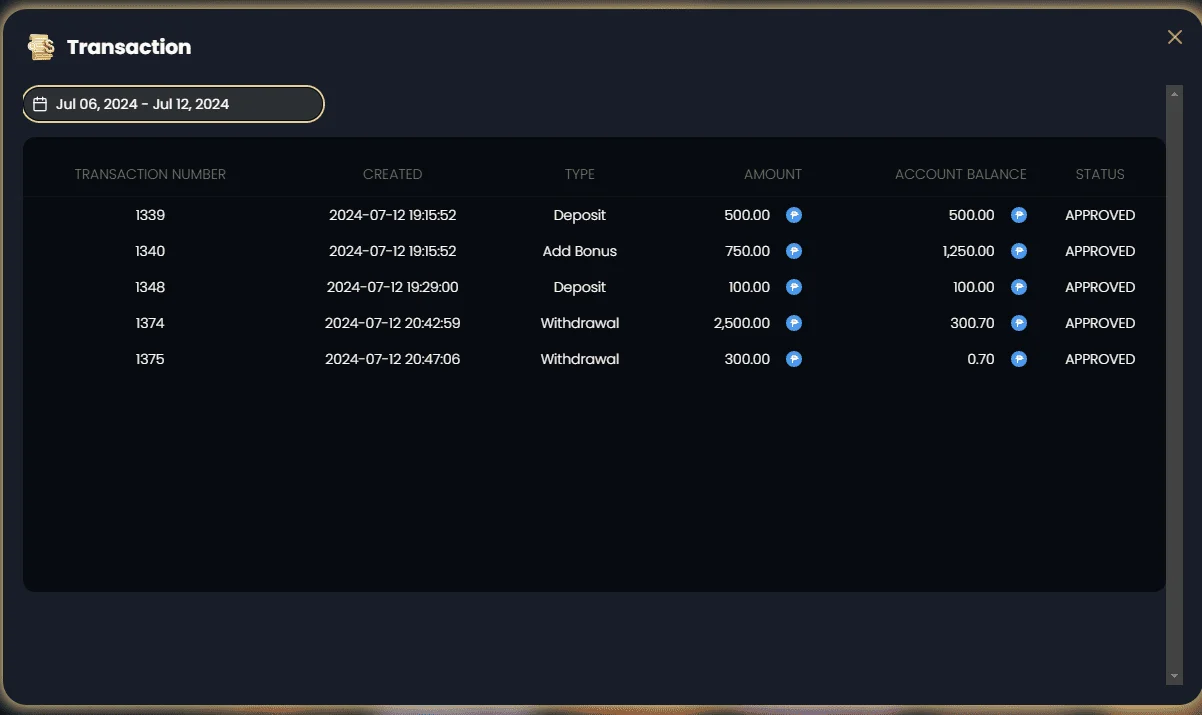Click the account balance 0.70
The height and width of the screenshot is (715, 1202).
coord(981,359)
